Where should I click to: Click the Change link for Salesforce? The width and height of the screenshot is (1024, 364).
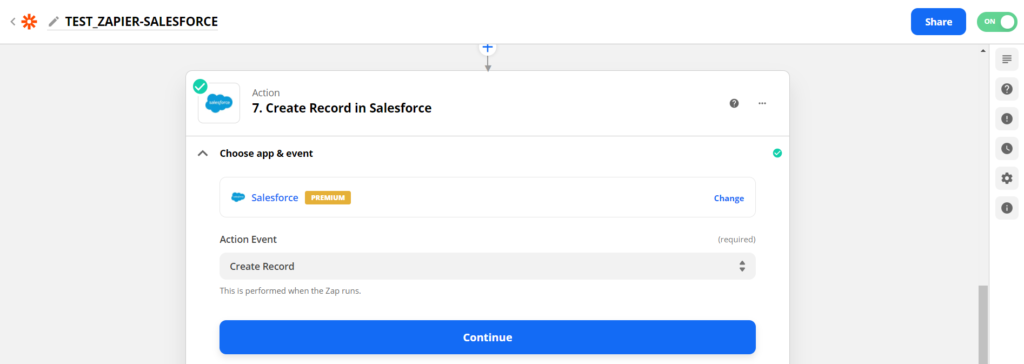point(729,198)
